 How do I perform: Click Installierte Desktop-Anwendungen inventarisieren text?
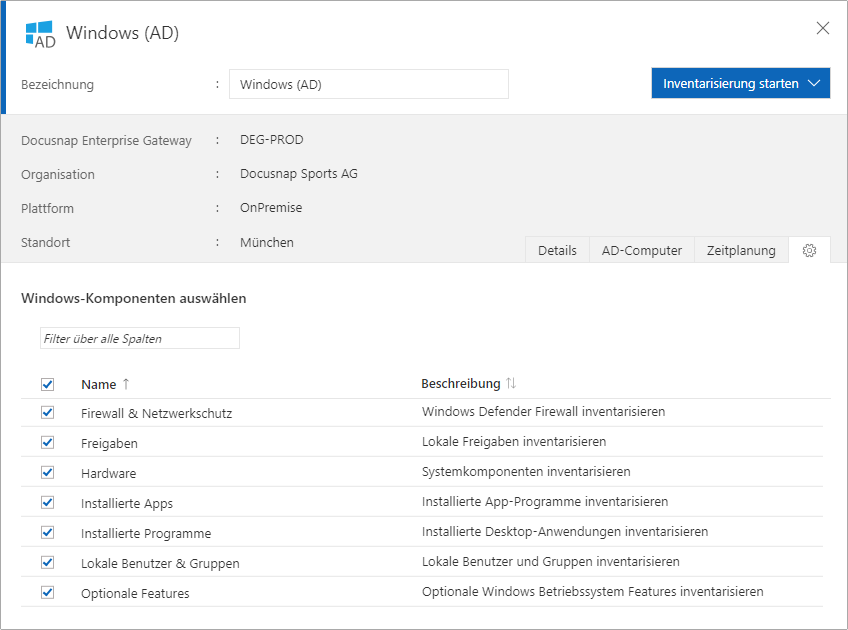[x=565, y=532]
